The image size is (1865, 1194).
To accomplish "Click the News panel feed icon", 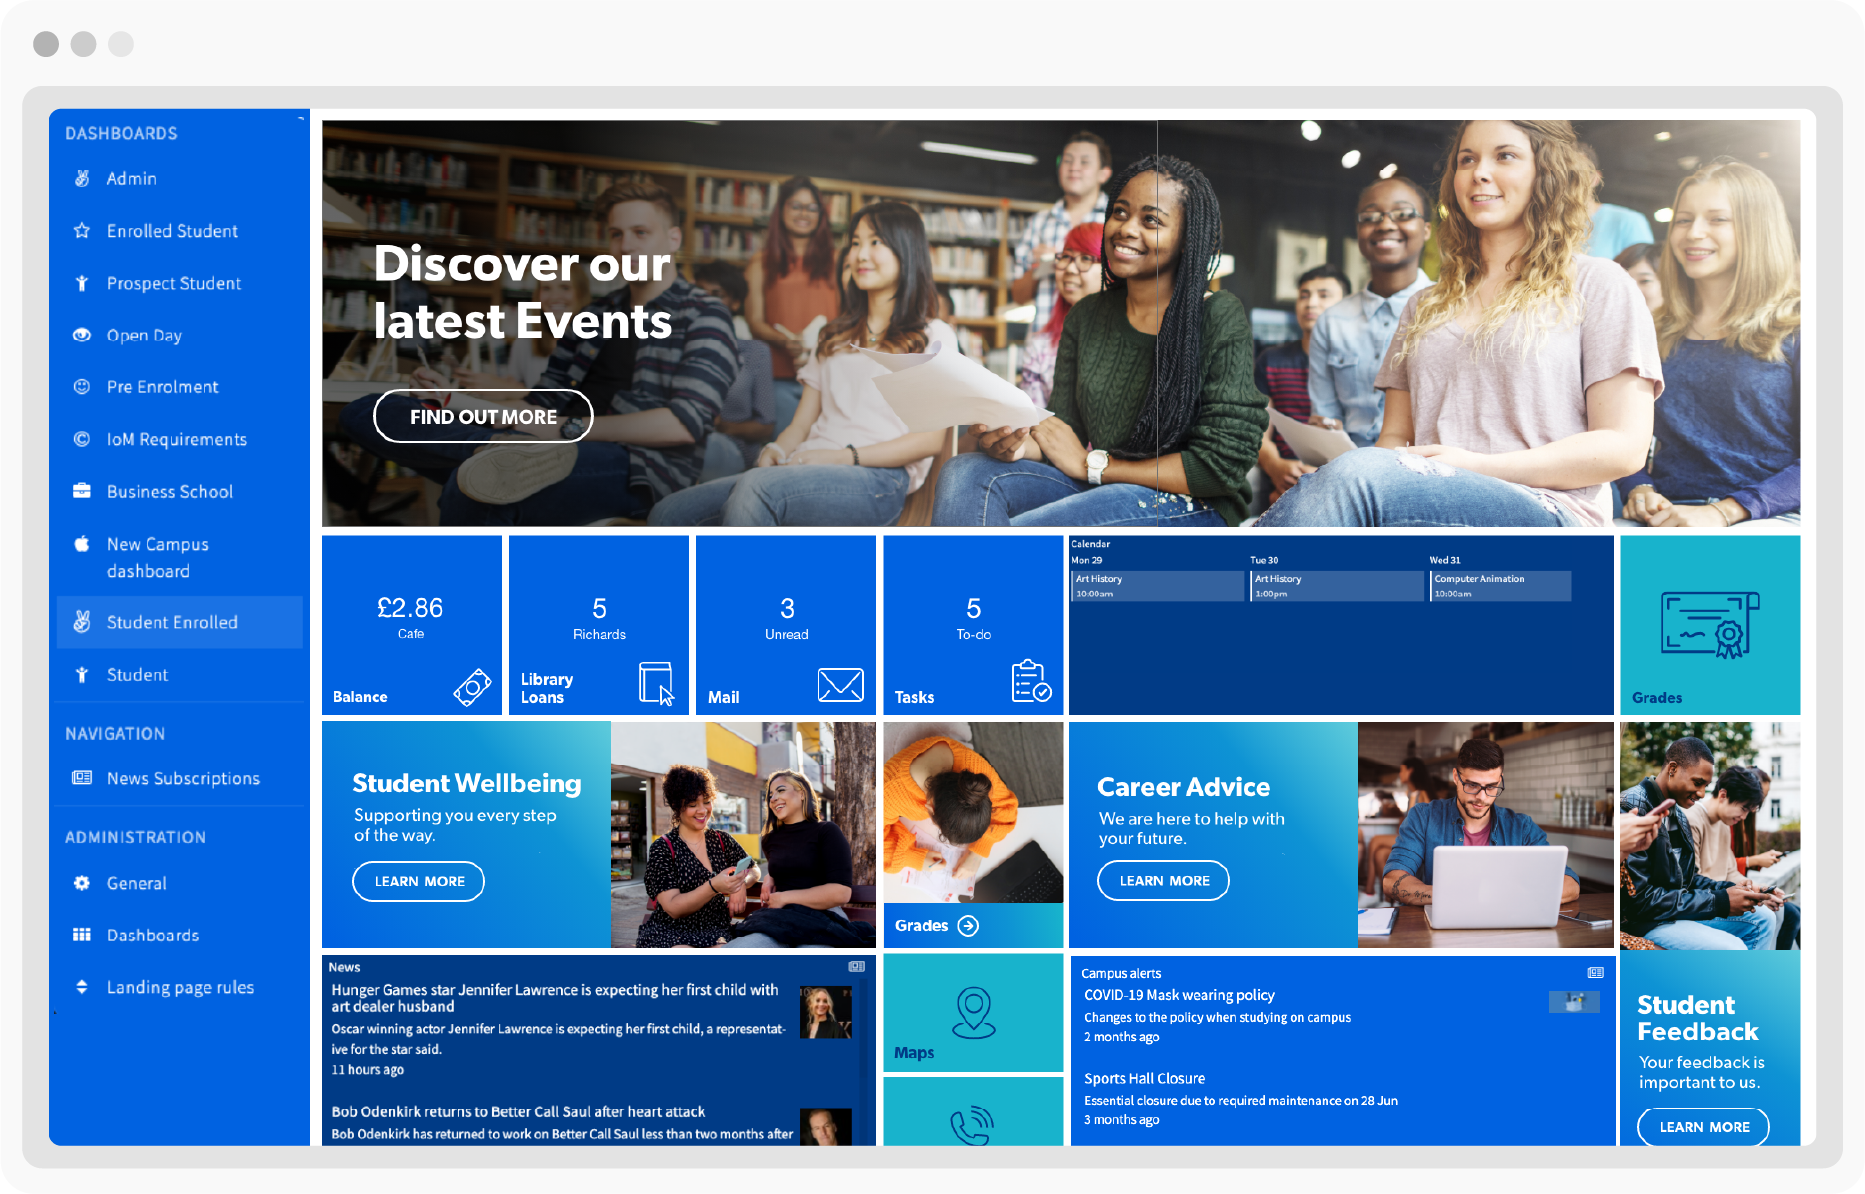I will (x=857, y=967).
